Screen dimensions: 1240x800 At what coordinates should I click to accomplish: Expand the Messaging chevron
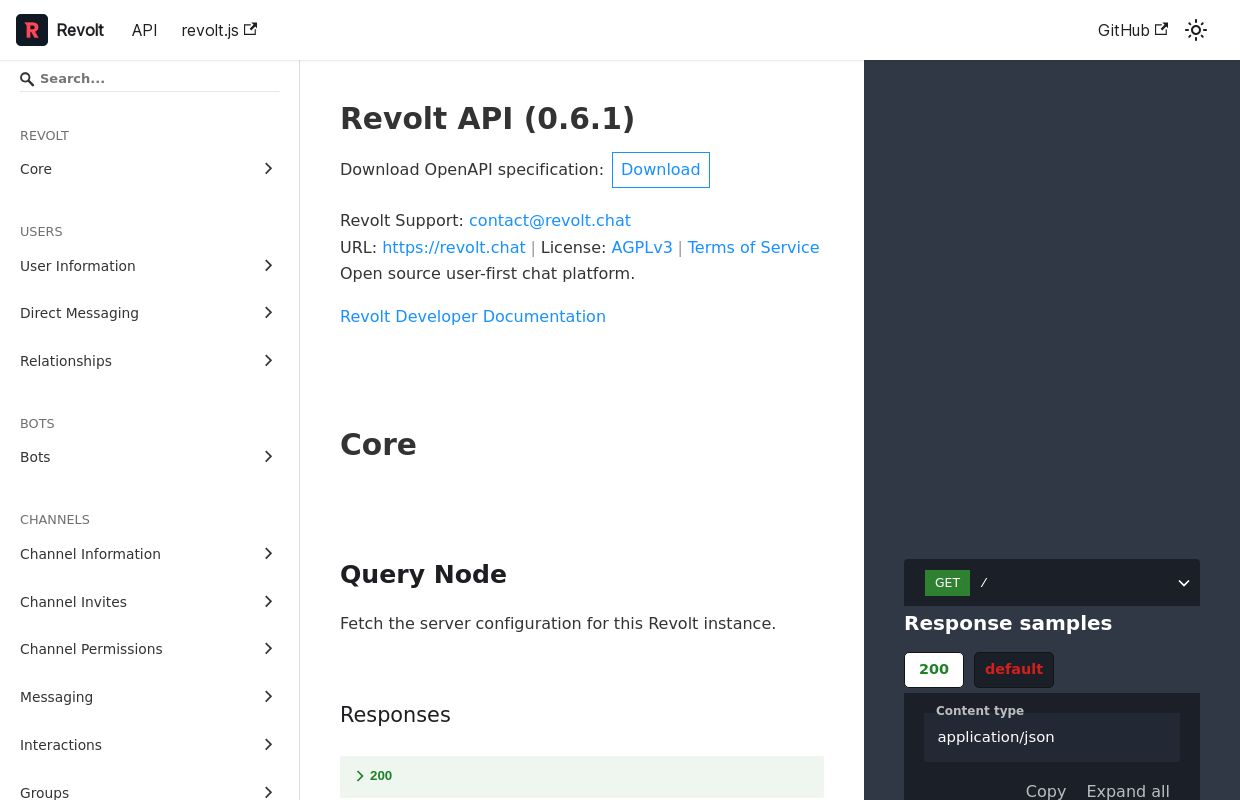pyautogui.click(x=268, y=696)
